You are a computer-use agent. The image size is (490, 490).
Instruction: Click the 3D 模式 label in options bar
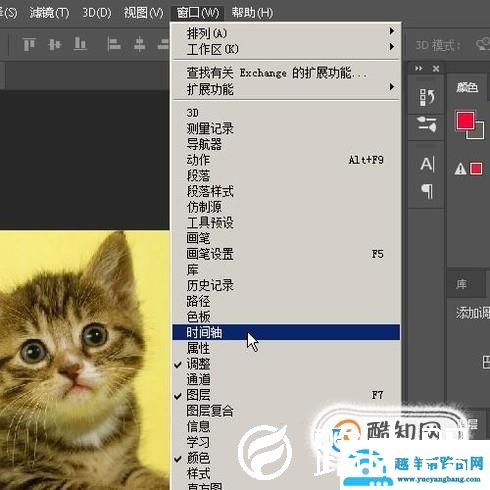coord(438,45)
